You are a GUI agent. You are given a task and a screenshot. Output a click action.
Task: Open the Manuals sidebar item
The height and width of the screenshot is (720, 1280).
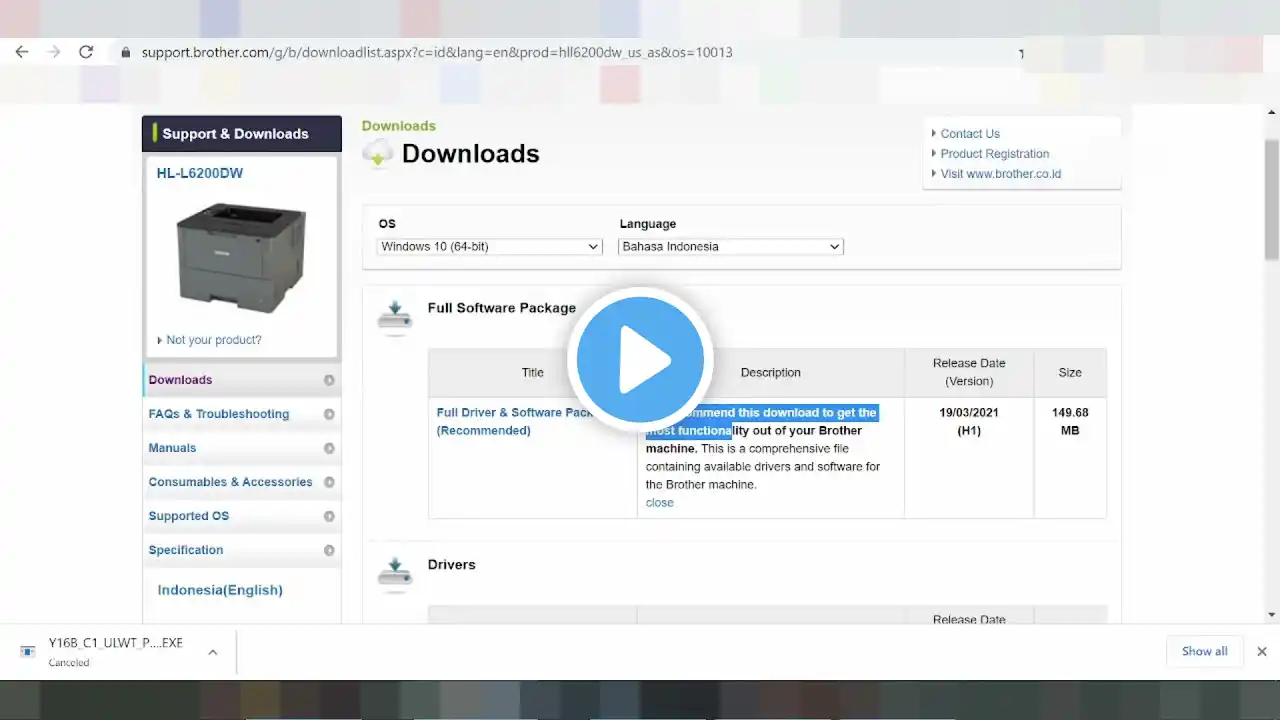[241, 448]
